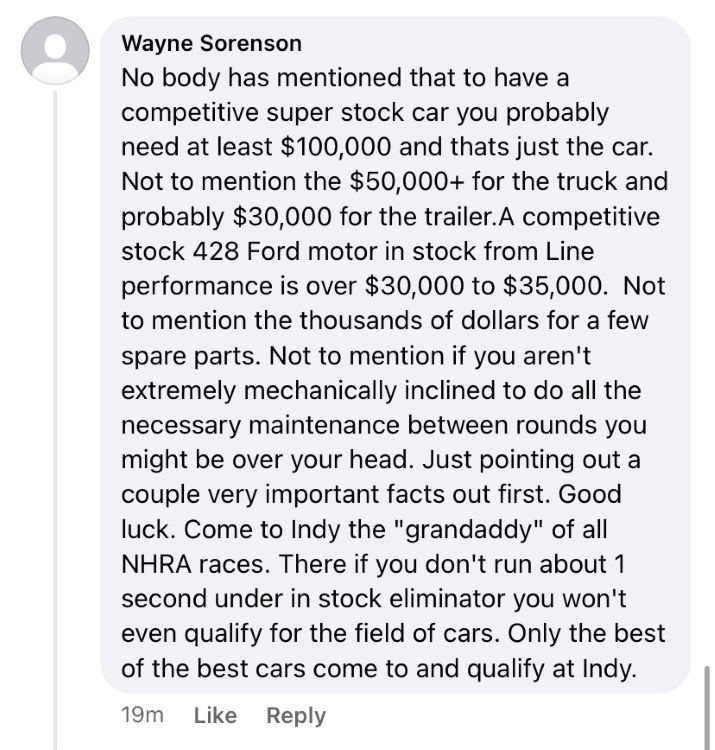
Task: Click the words "spare parts"
Action: [x=191, y=357]
